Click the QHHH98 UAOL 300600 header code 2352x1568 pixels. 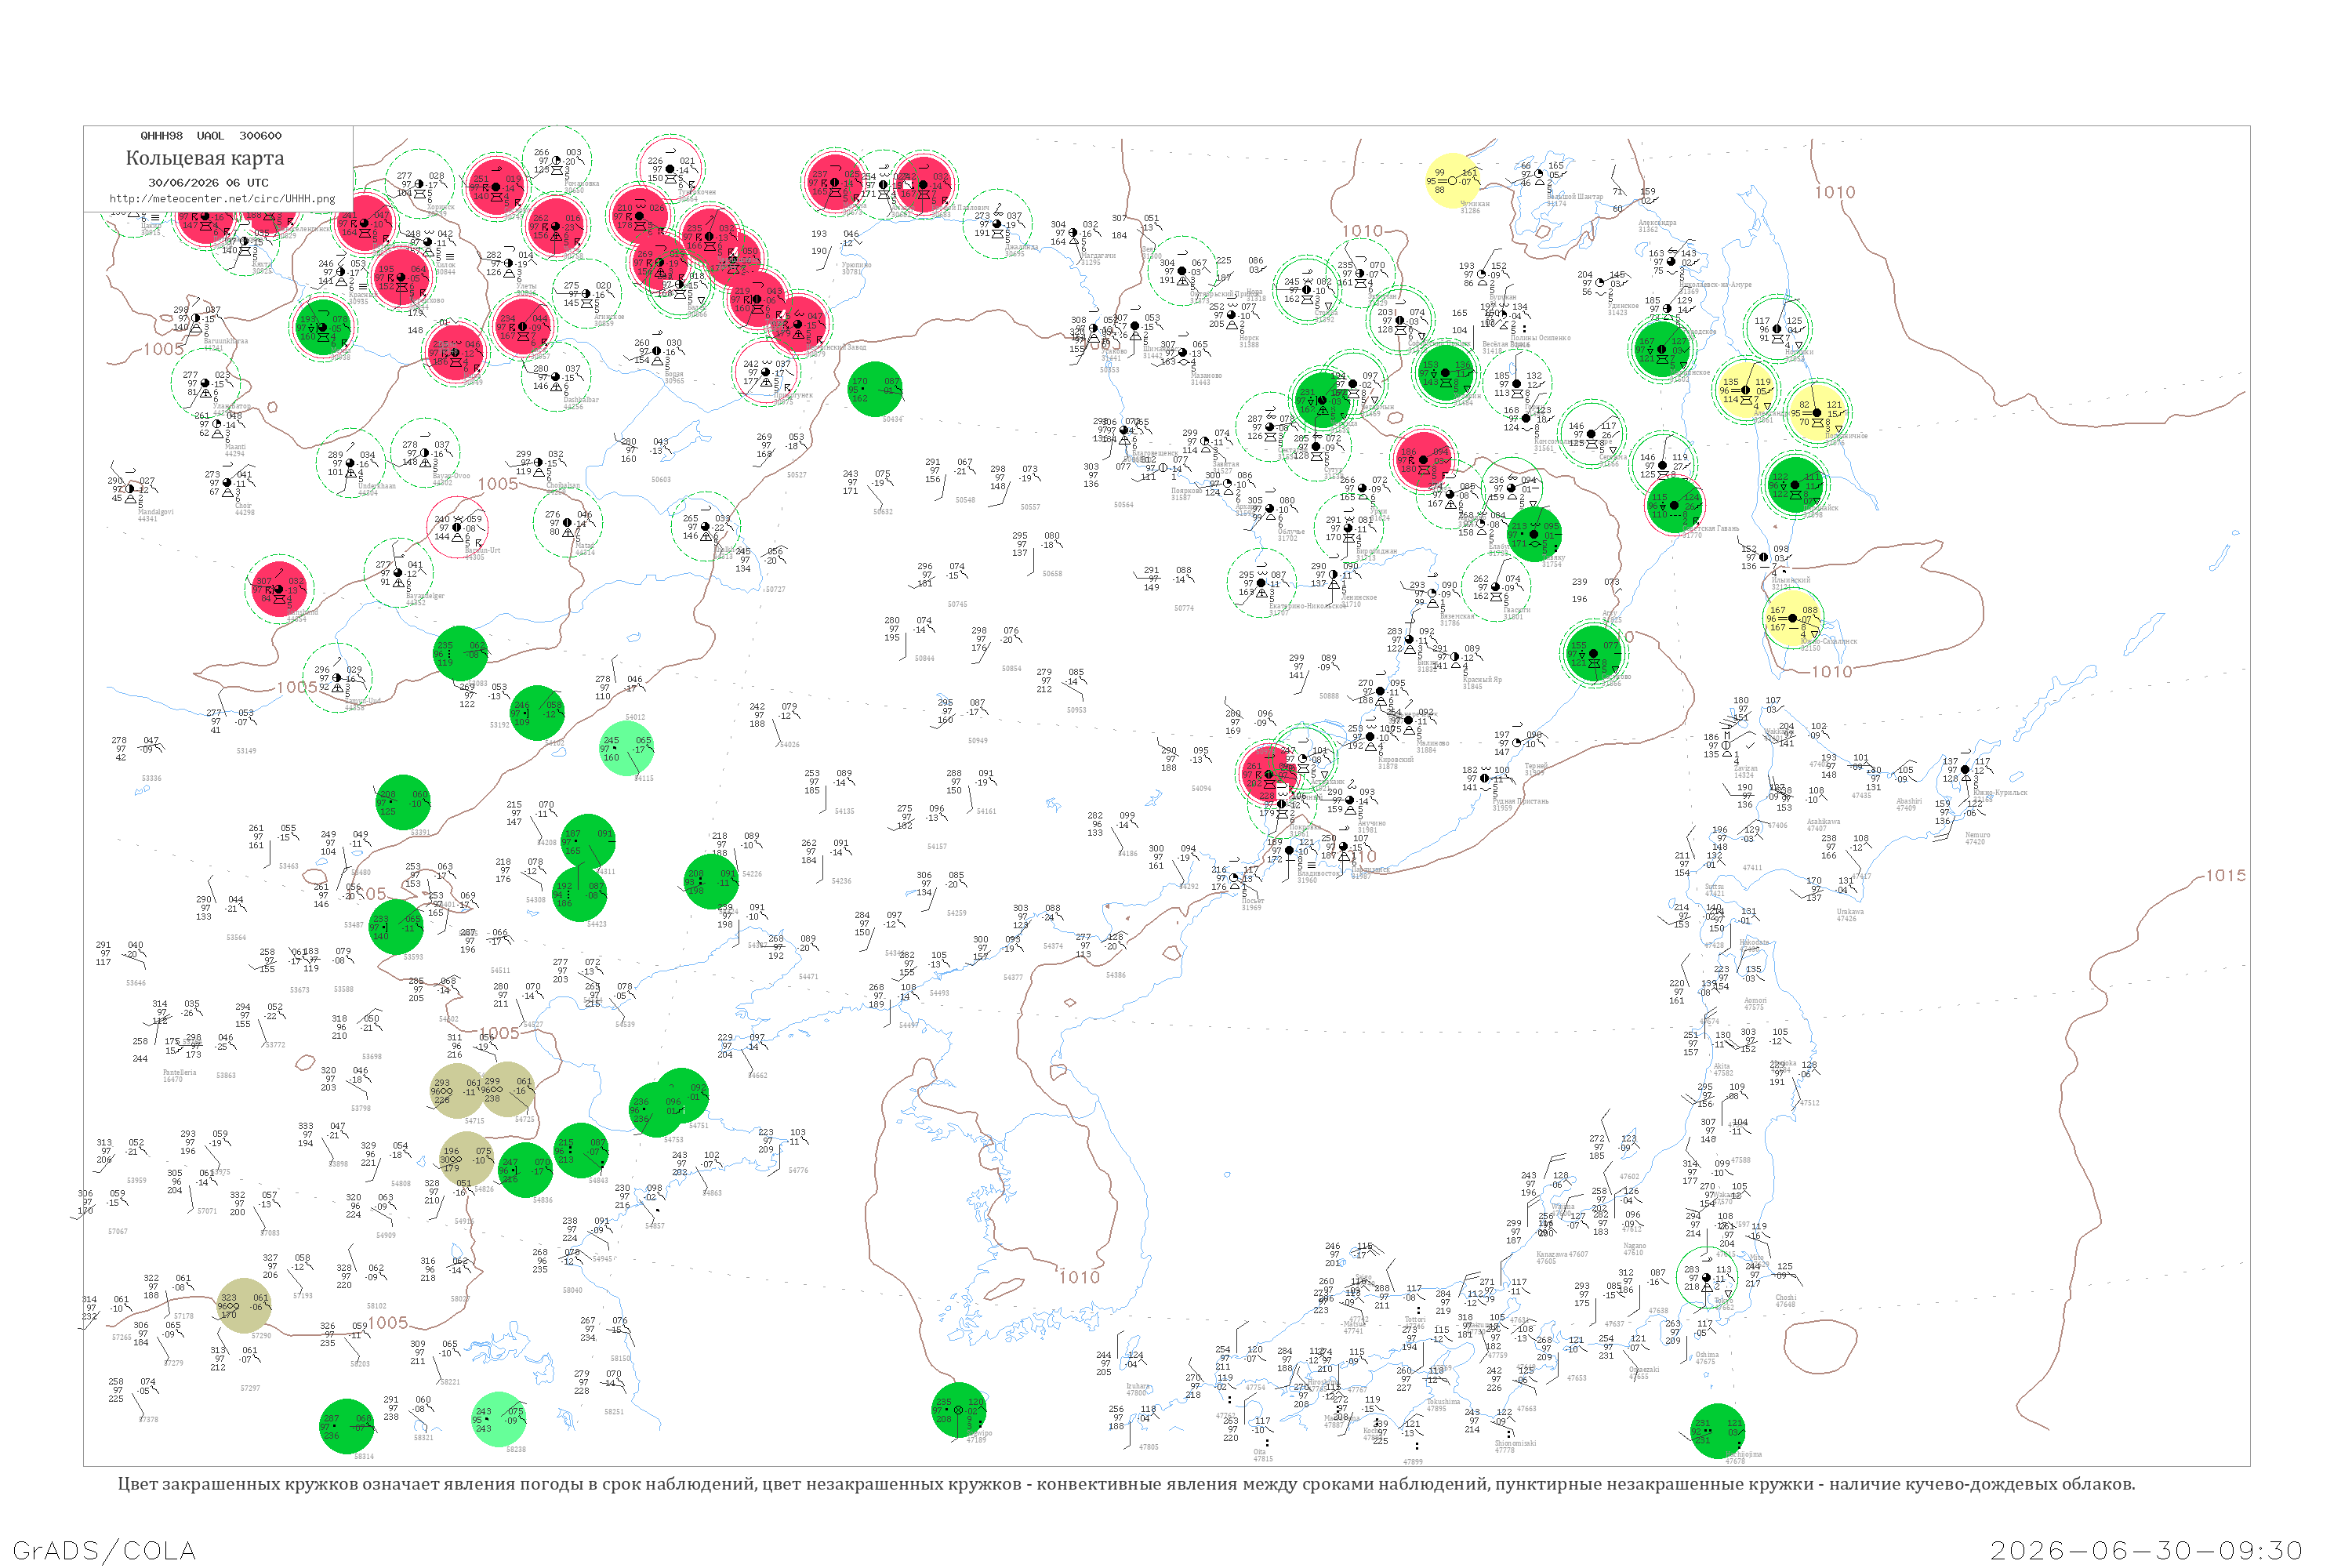click(211, 136)
